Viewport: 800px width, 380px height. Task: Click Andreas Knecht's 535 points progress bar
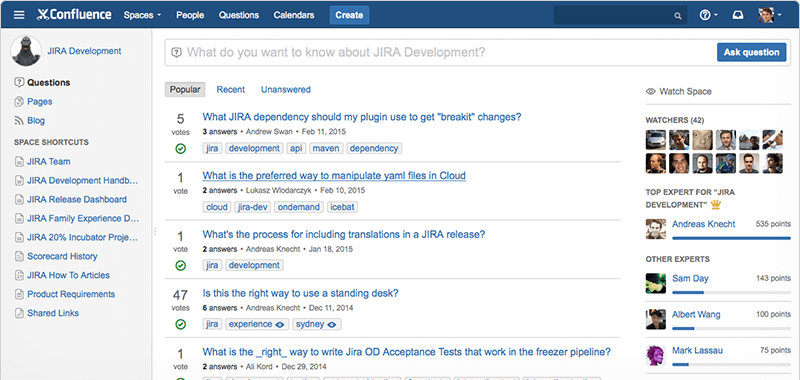click(x=732, y=238)
